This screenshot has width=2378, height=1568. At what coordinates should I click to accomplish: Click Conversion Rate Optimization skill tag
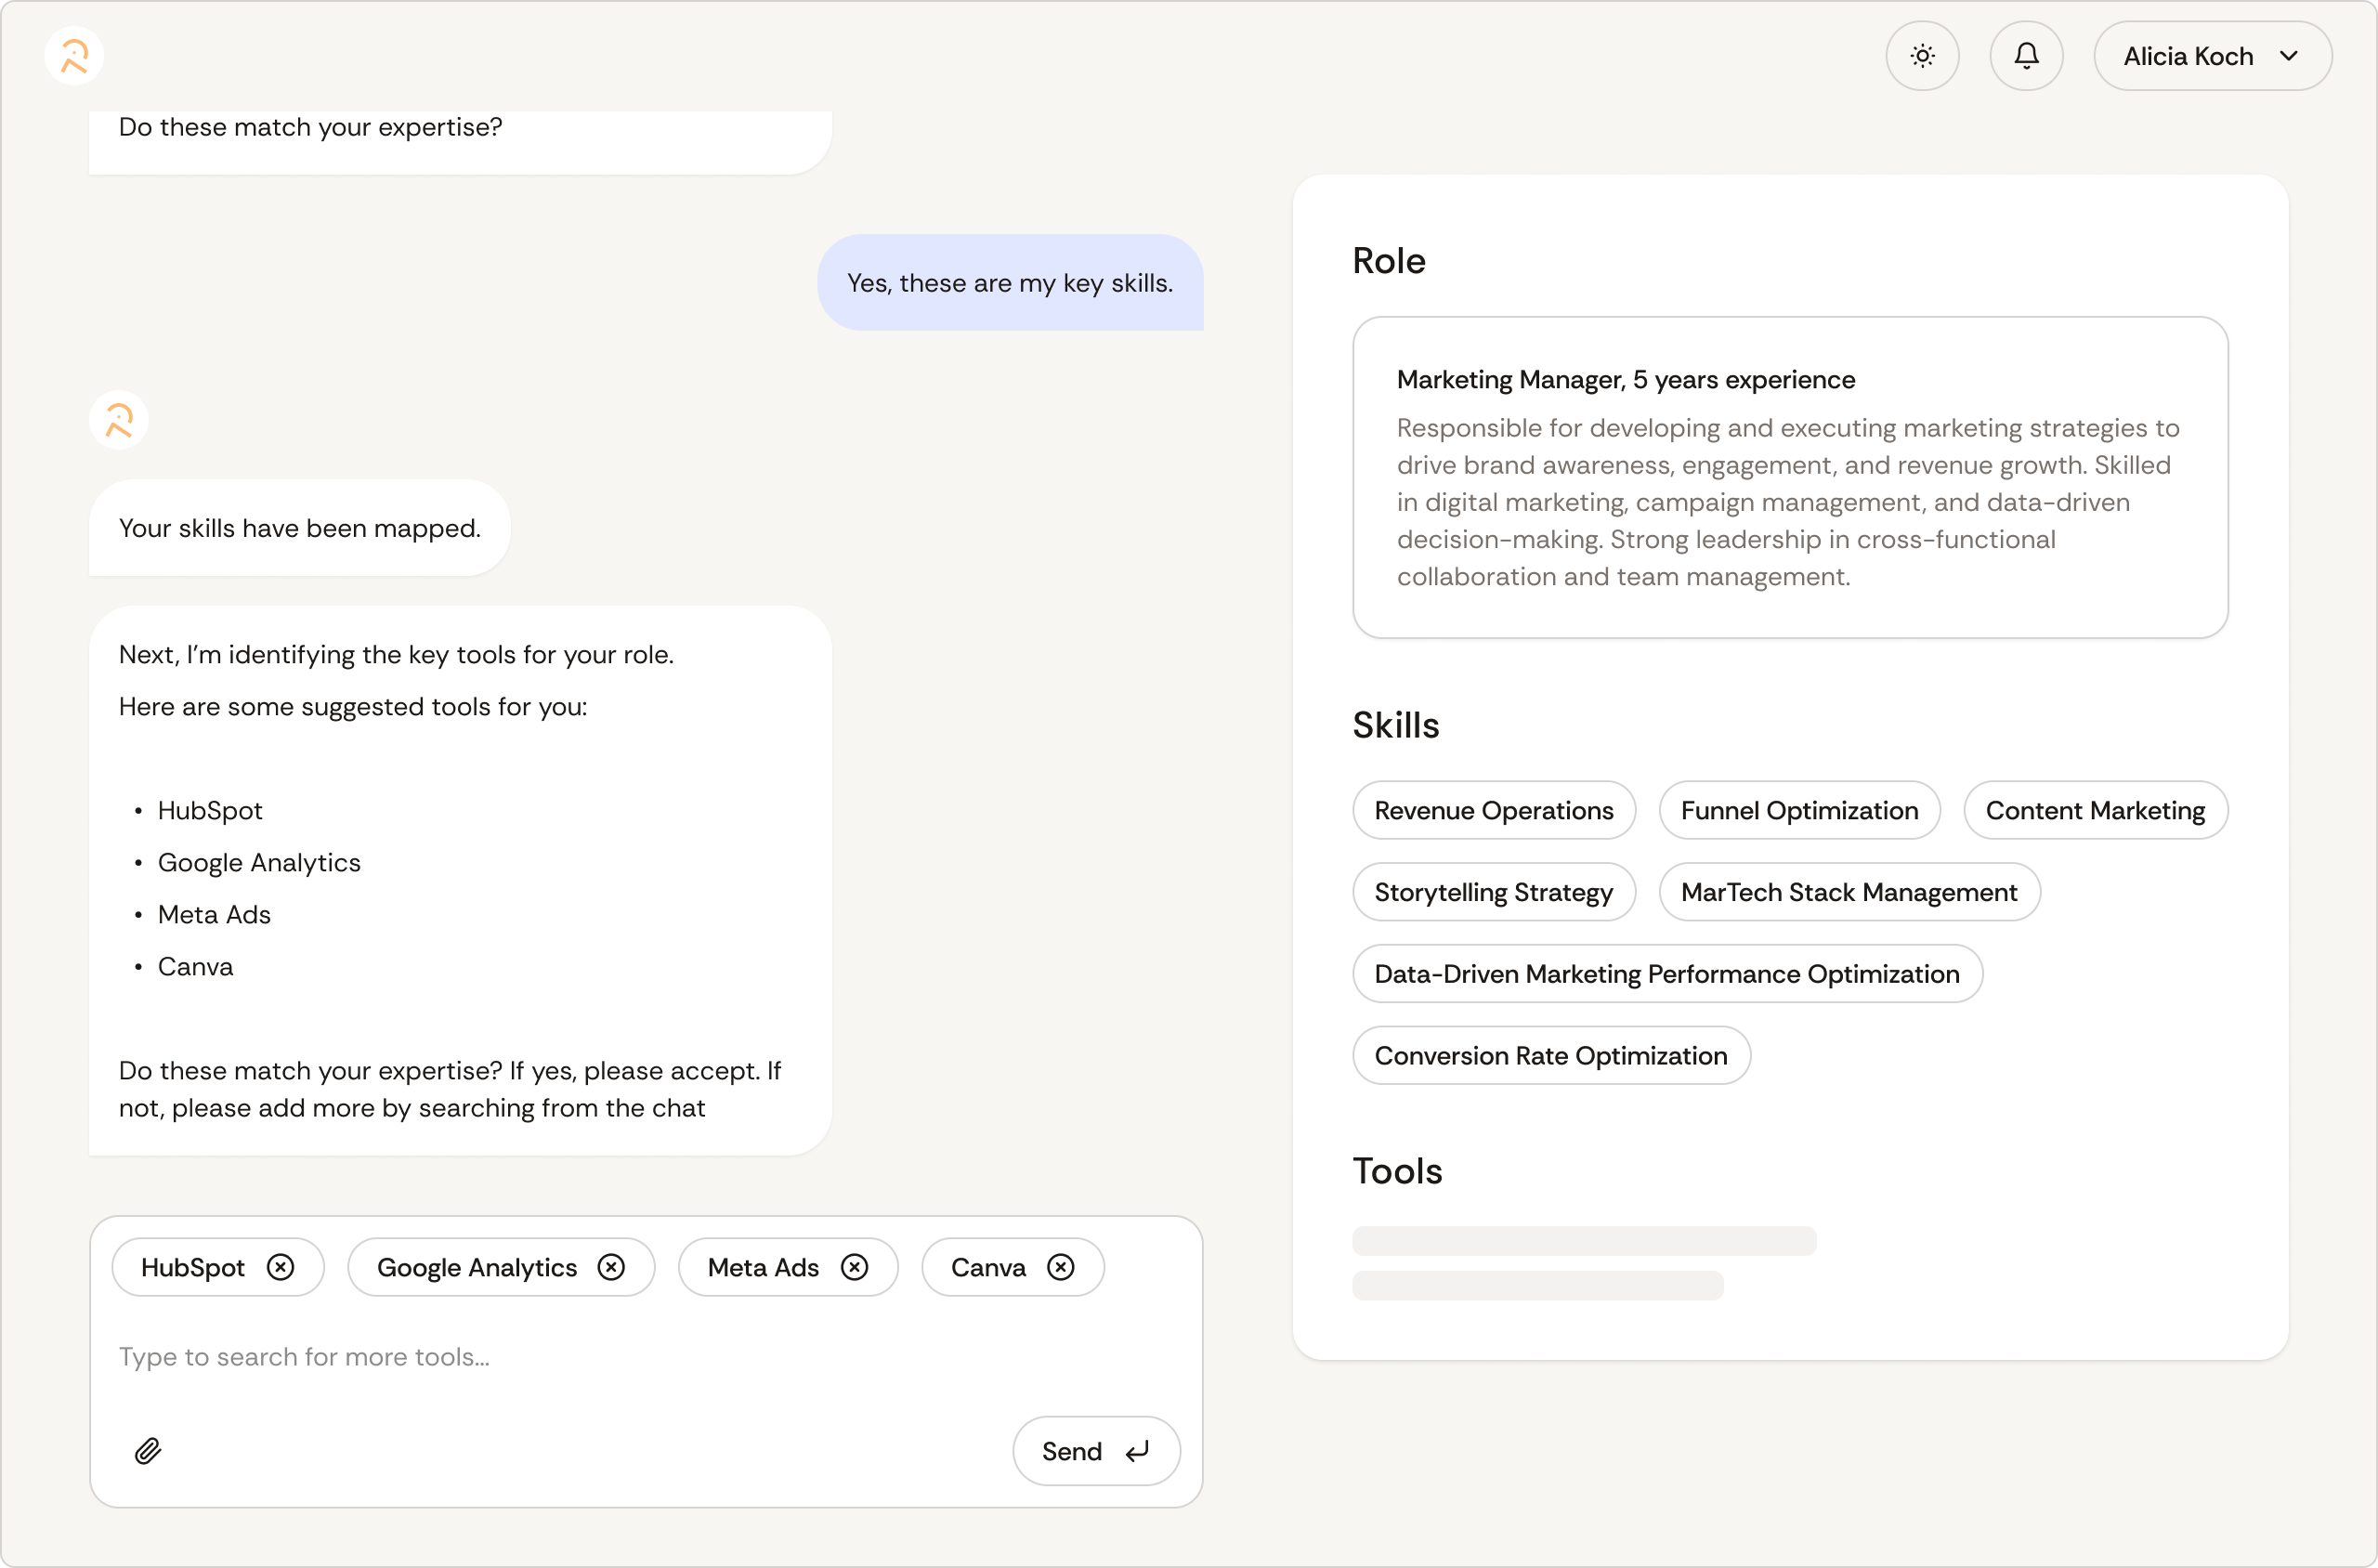coord(1550,1055)
